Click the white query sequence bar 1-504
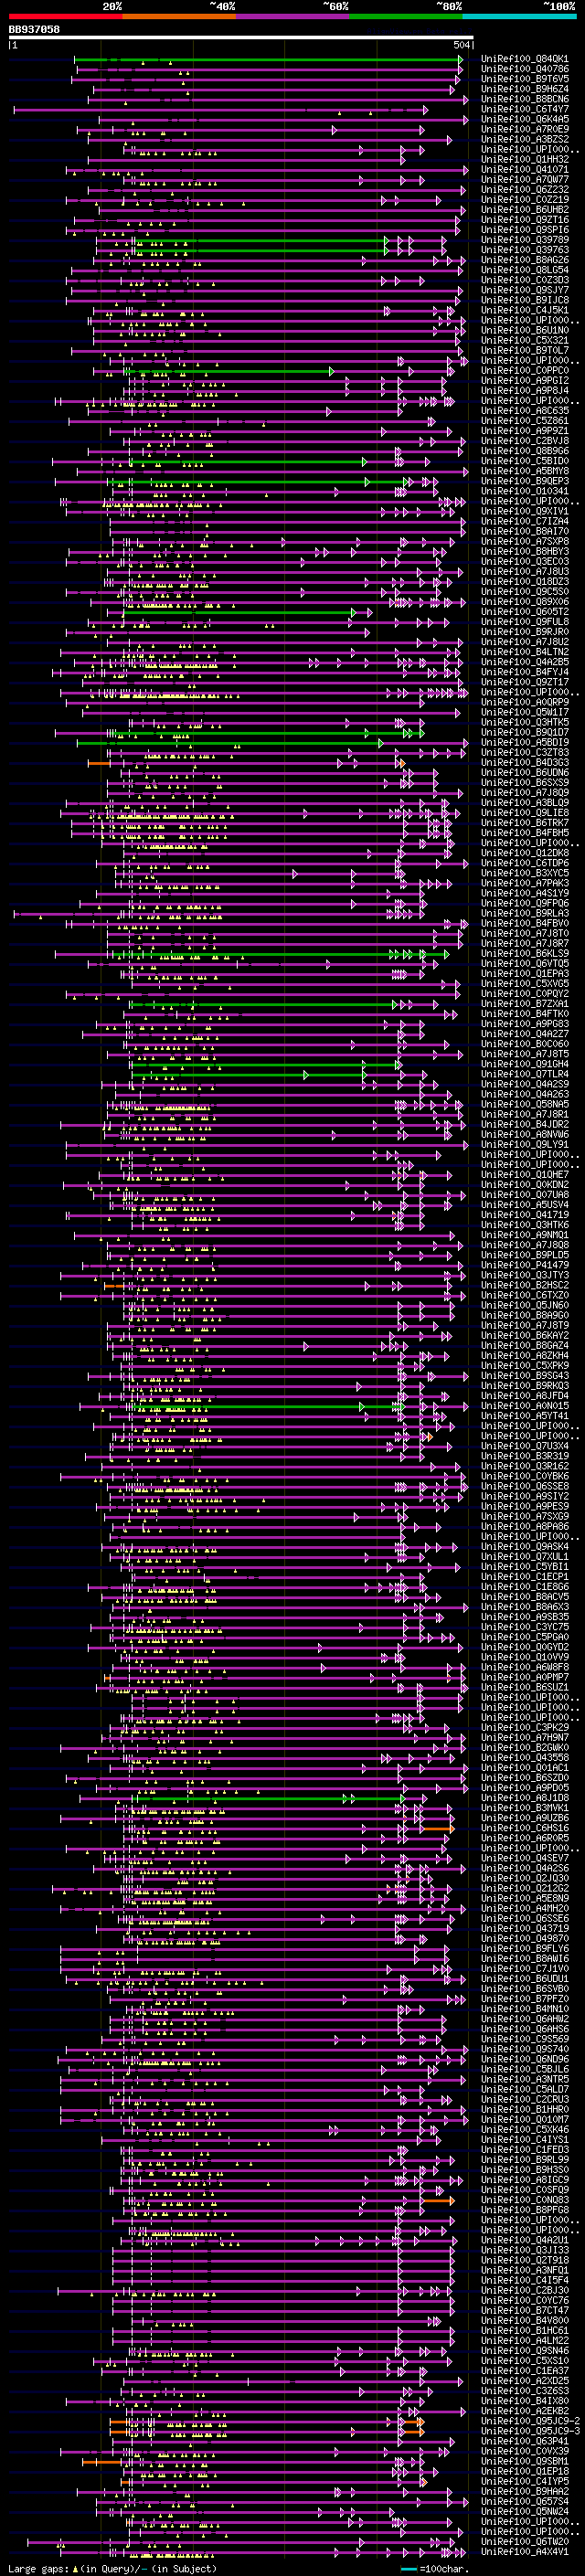Screen dimensions: 585x2576 241,37
